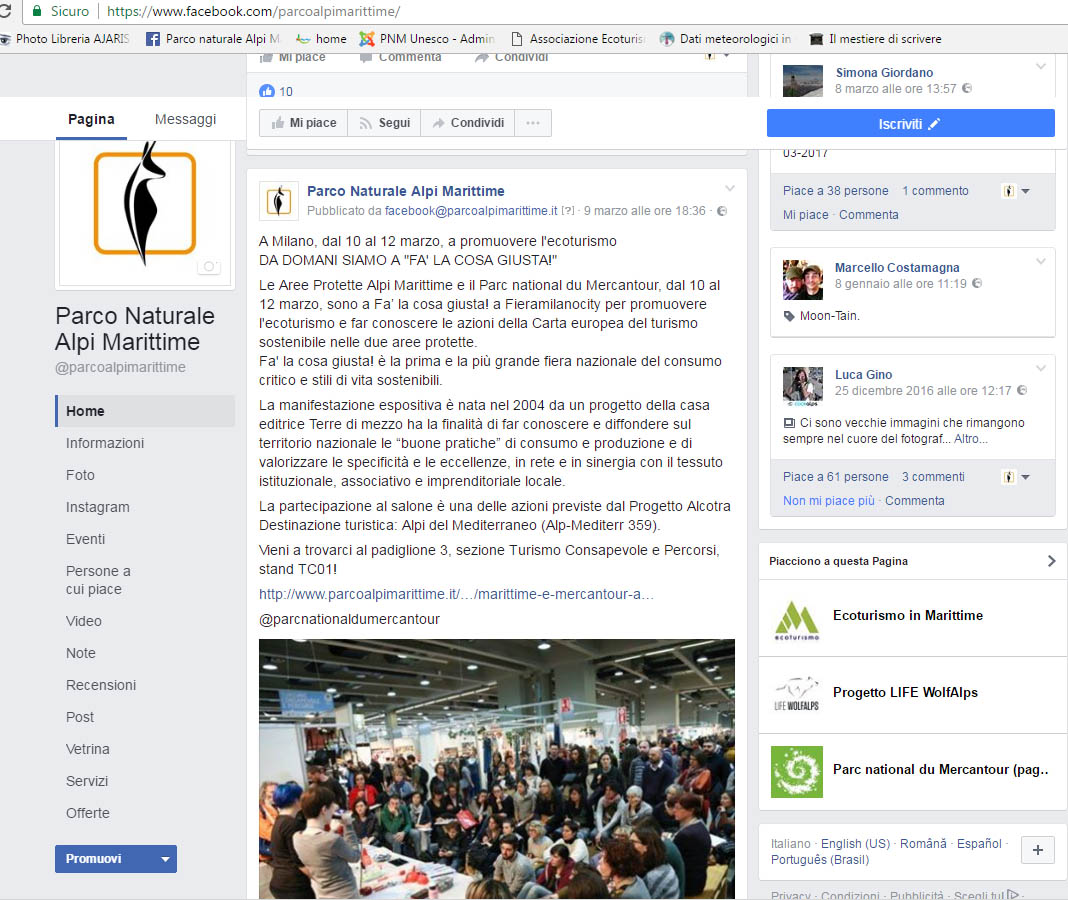Click the browser address bar URL
The height and width of the screenshot is (900, 1068).
[x=253, y=12]
